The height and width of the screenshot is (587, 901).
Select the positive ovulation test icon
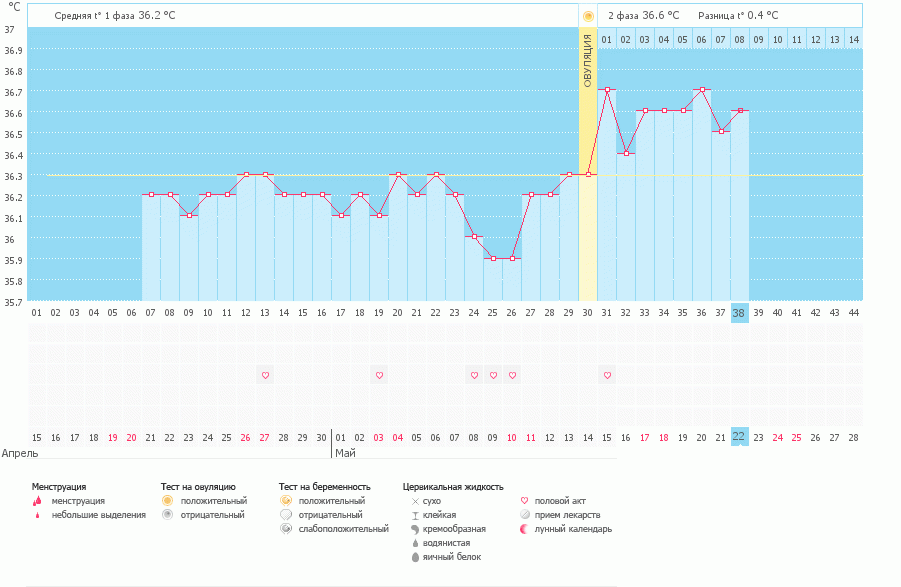pyautogui.click(x=167, y=501)
